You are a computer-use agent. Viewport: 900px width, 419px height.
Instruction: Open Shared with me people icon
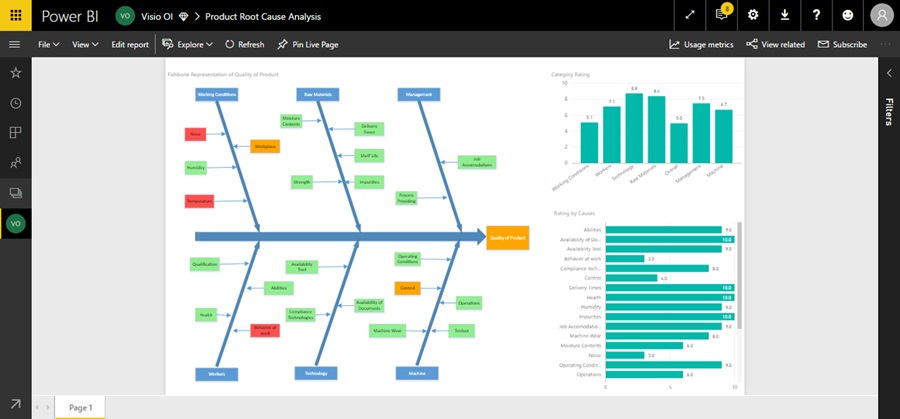(15, 164)
